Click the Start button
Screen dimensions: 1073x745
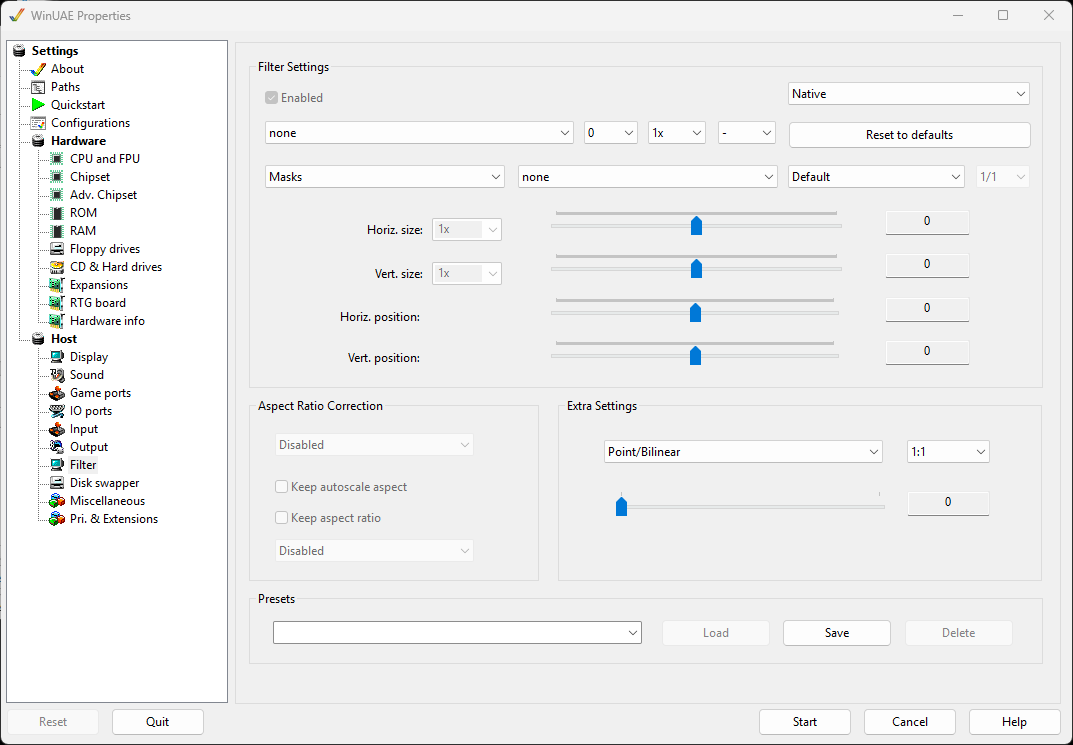[x=805, y=722]
